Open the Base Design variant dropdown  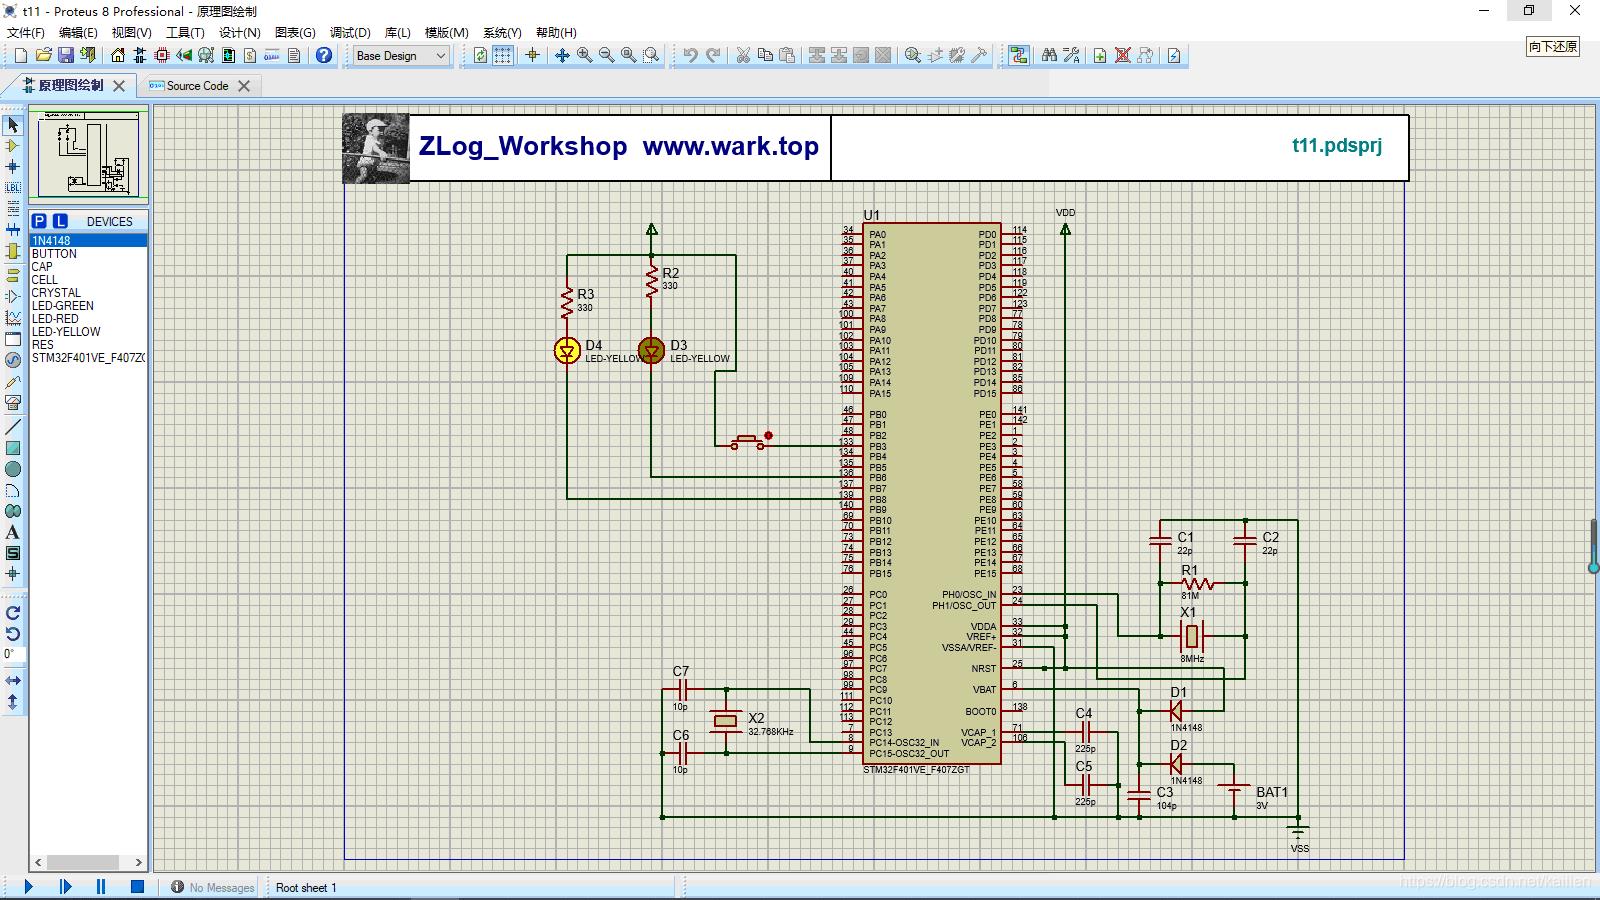[x=401, y=56]
